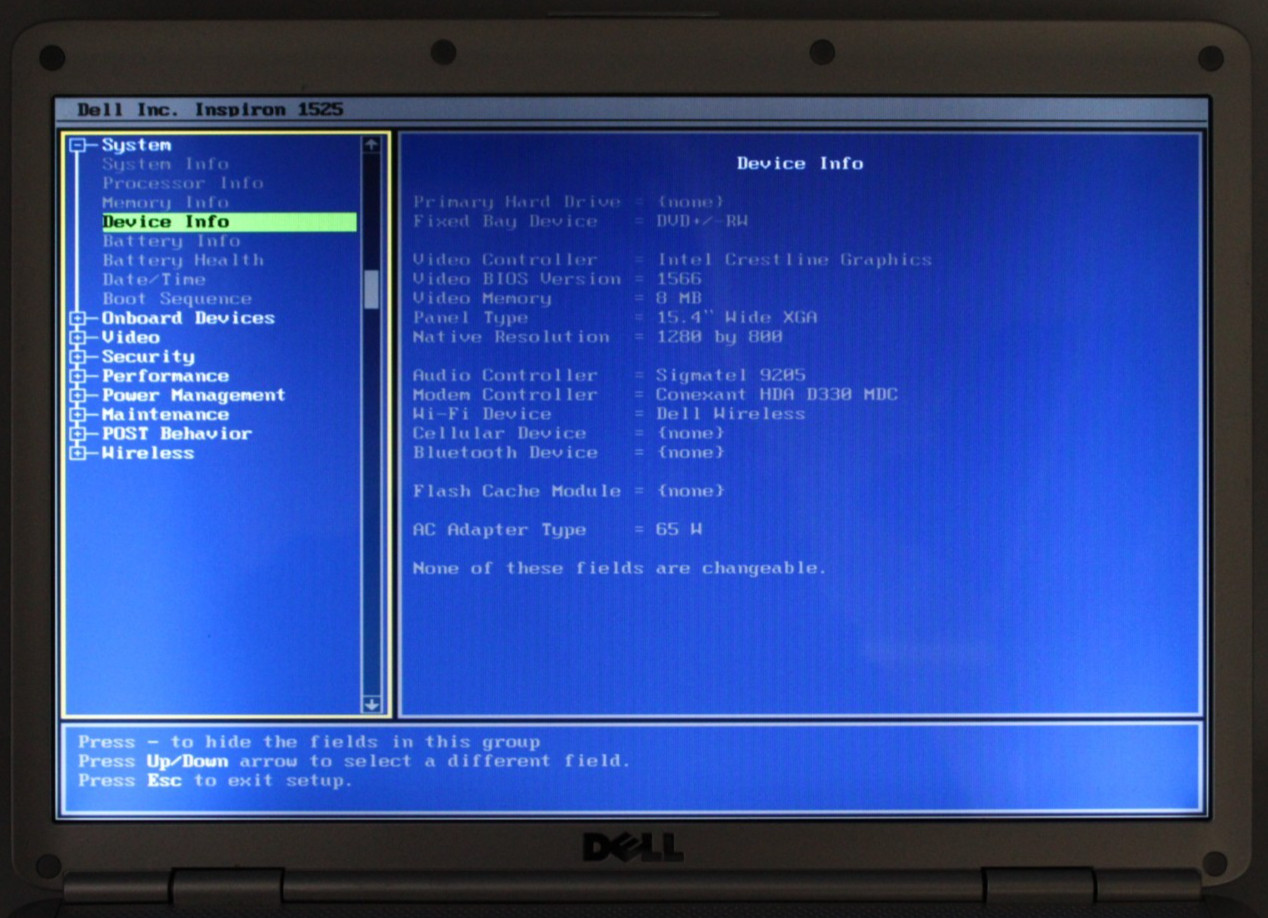Click the Security label
The height and width of the screenshot is (918, 1268).
point(148,357)
